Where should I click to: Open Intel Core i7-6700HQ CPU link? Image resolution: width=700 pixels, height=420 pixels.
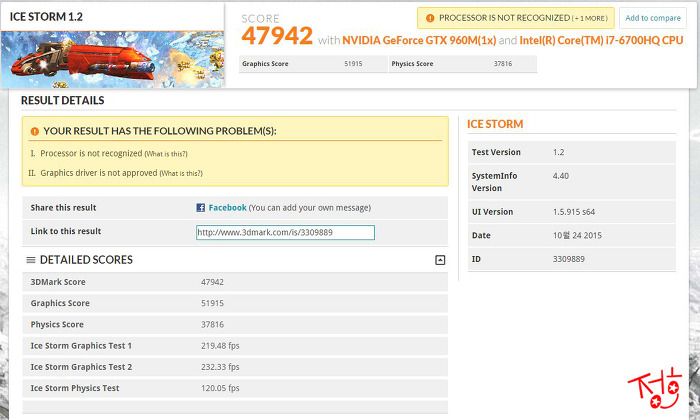tap(601, 40)
